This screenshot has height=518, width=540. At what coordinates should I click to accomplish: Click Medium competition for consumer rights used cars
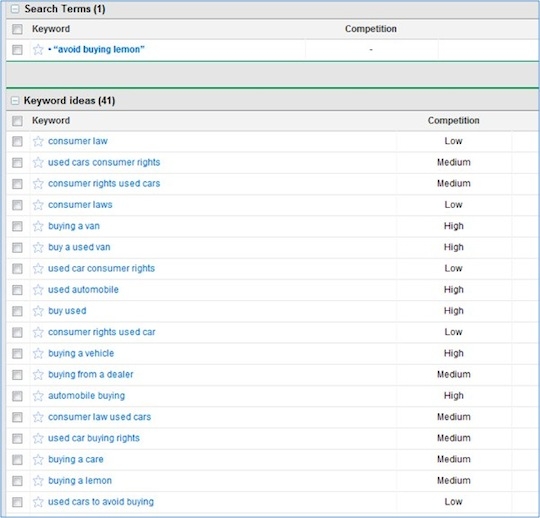tap(454, 184)
